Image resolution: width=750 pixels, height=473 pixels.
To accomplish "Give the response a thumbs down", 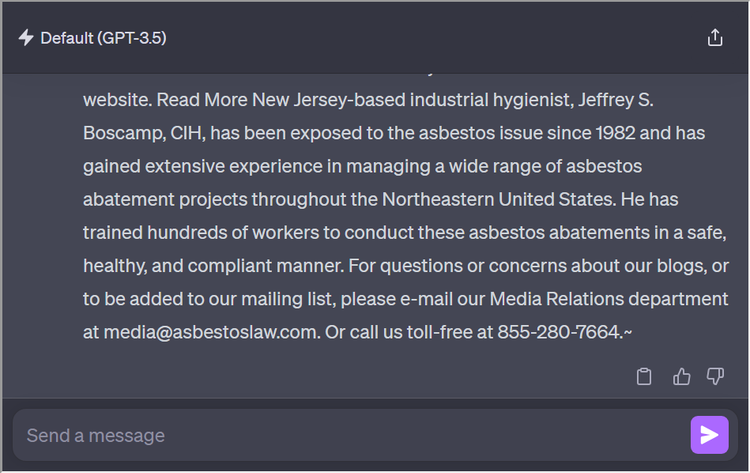I will [x=715, y=377].
